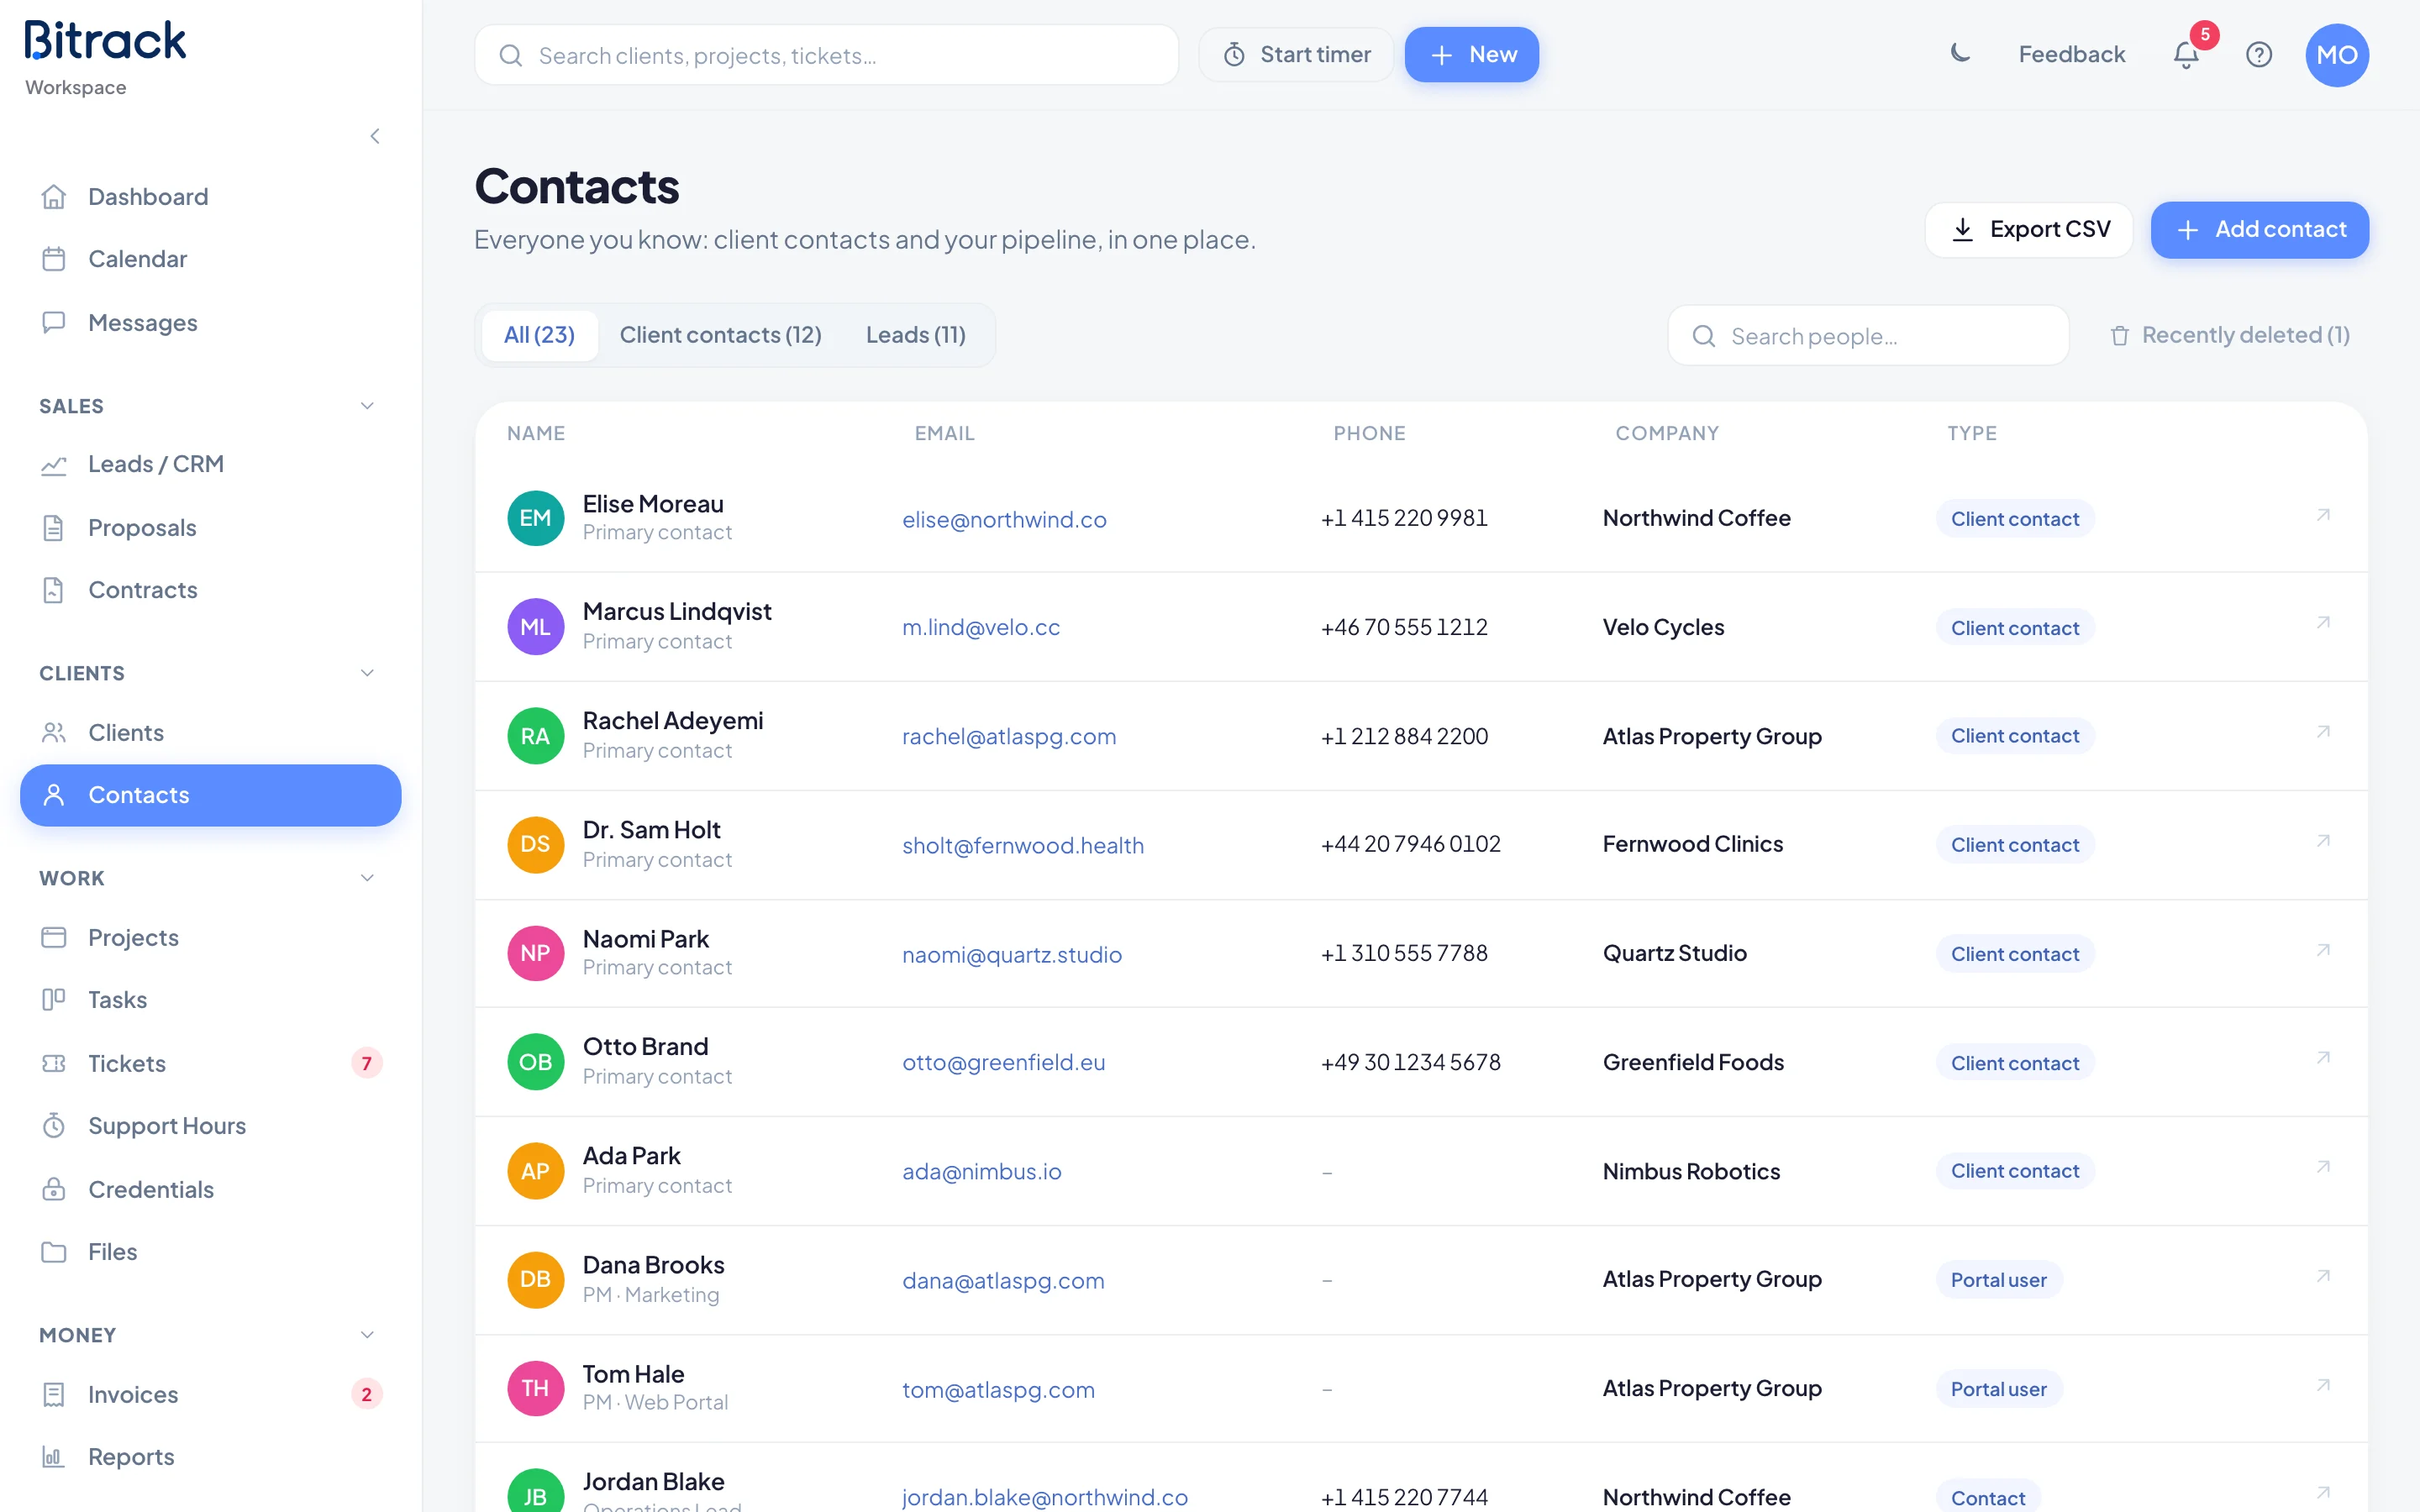The width and height of the screenshot is (2420, 1512).
Task: Collapse the sidebar with the chevron arrow
Action: click(x=375, y=136)
